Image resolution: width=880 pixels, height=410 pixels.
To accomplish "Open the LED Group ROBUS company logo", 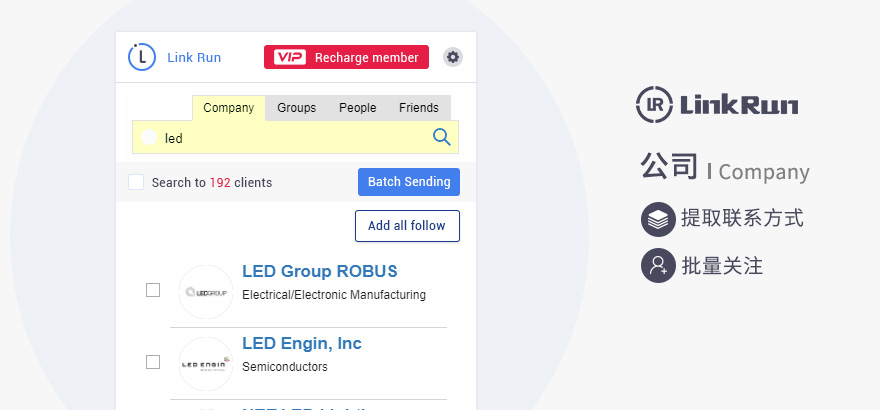I will pyautogui.click(x=205, y=292).
